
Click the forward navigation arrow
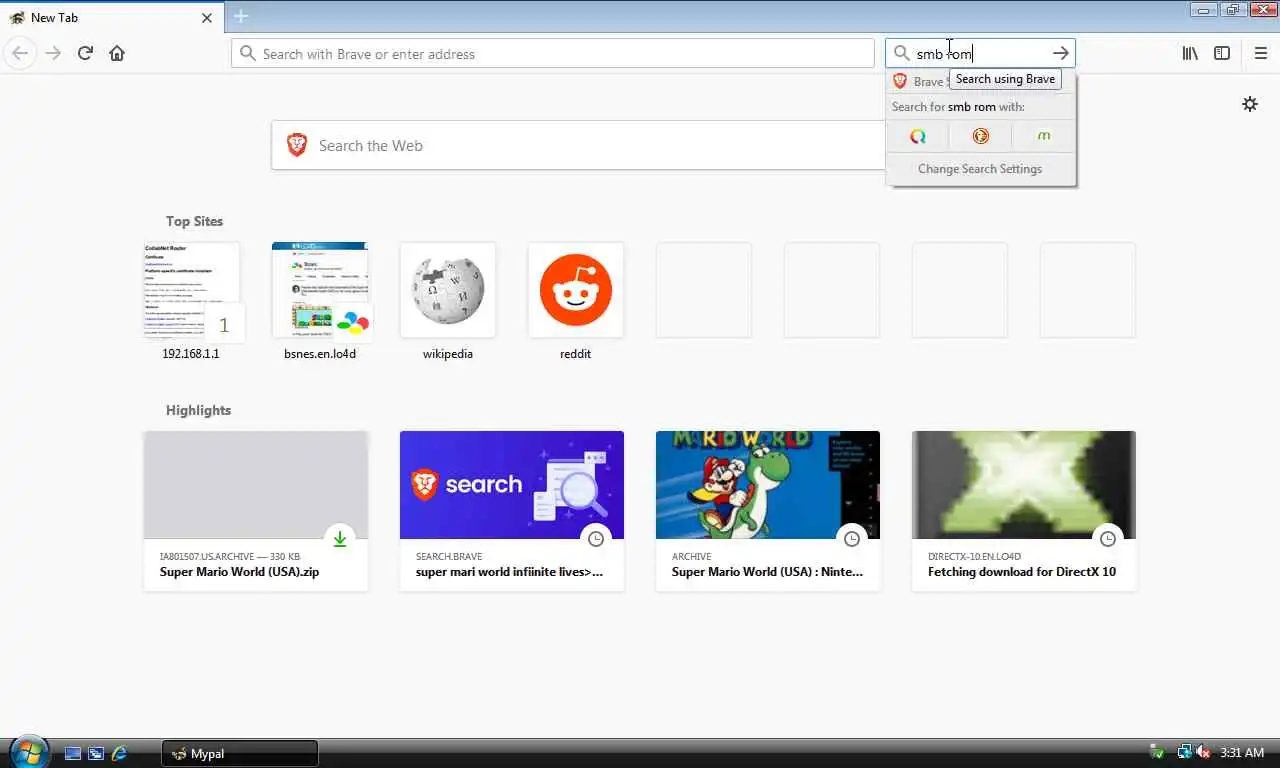pyautogui.click(x=53, y=53)
